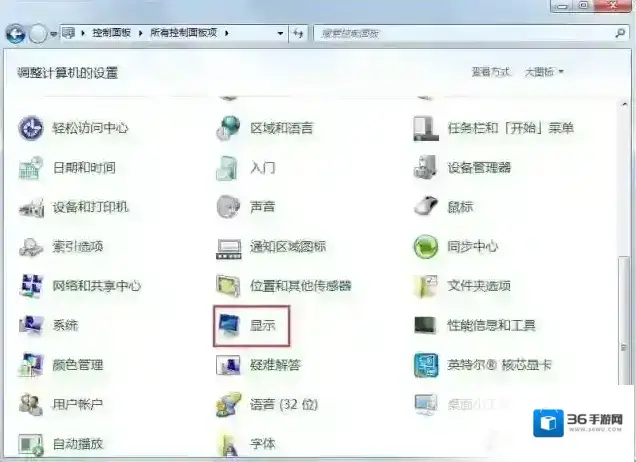Open the 设备和打印机 icon

(31, 207)
